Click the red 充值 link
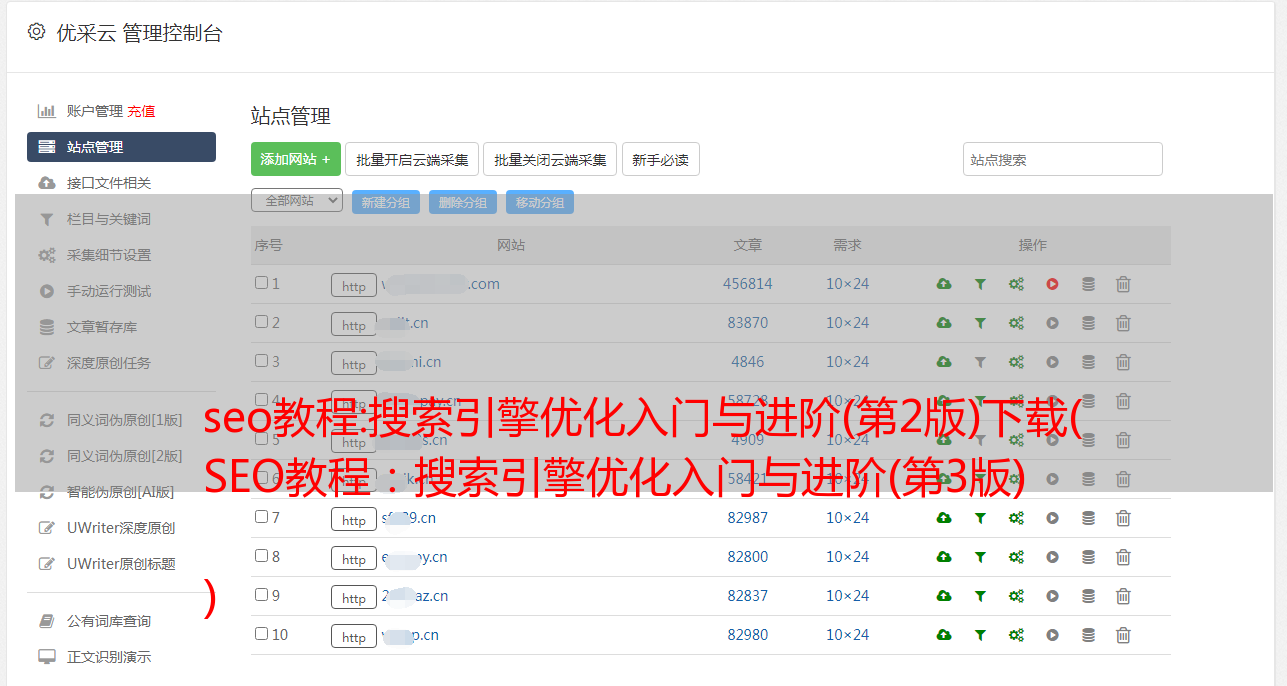The height and width of the screenshot is (686, 1287). 141,111
